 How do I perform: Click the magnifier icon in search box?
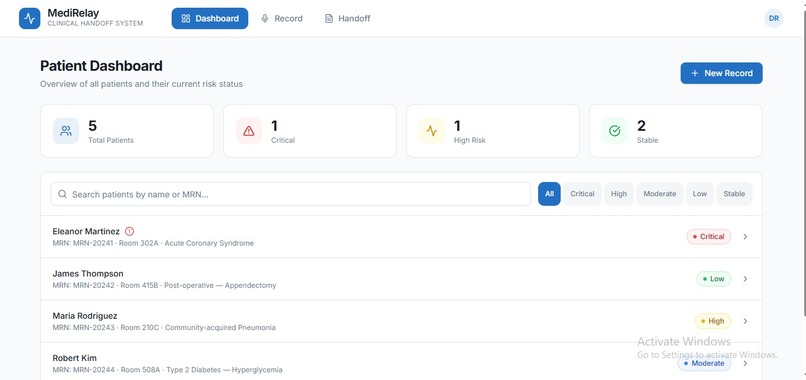tap(62, 194)
